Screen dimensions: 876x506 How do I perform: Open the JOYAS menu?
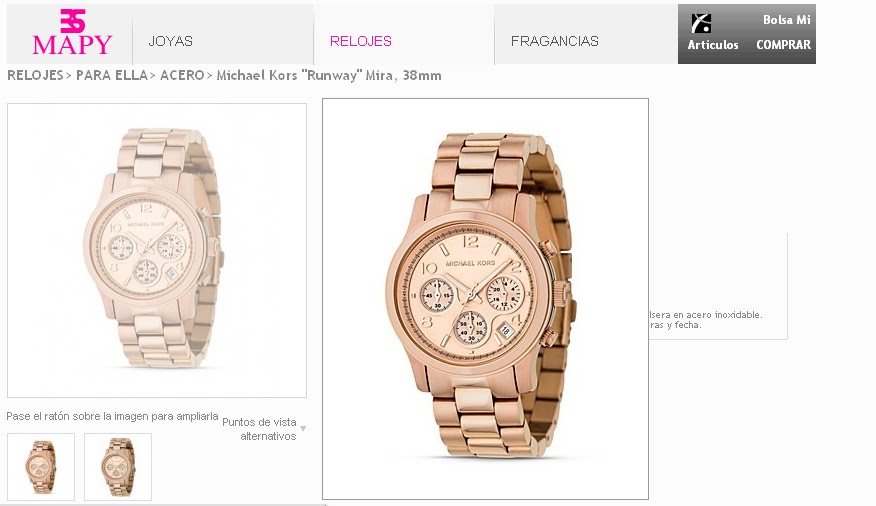170,41
